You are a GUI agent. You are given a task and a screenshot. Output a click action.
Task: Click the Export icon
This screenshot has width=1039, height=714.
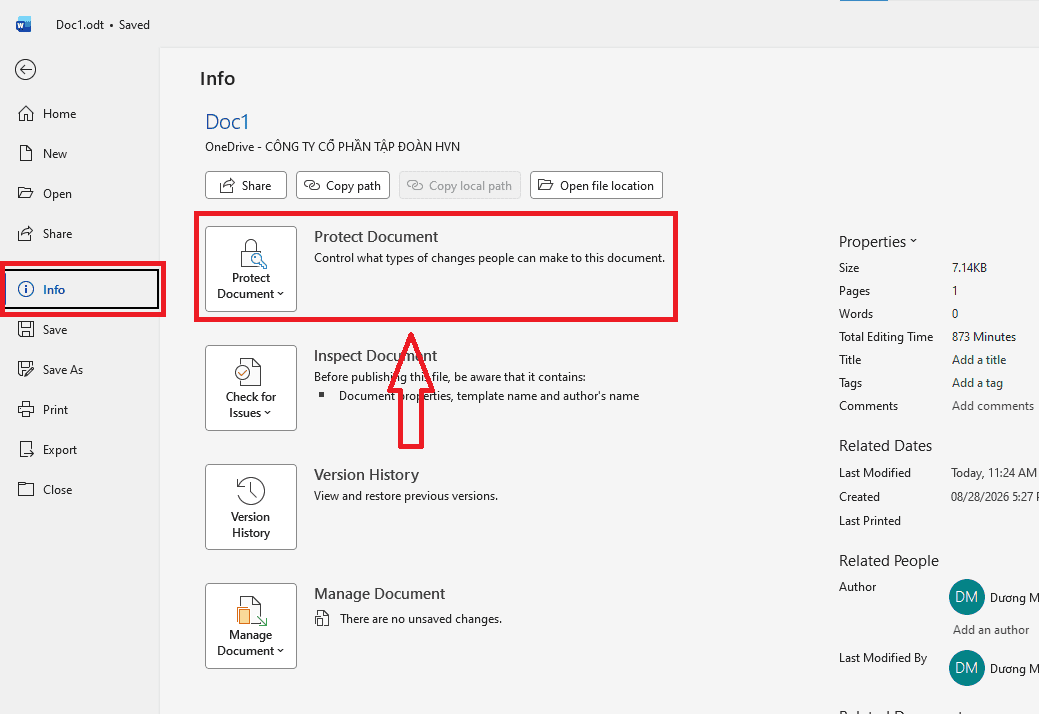(x=26, y=450)
